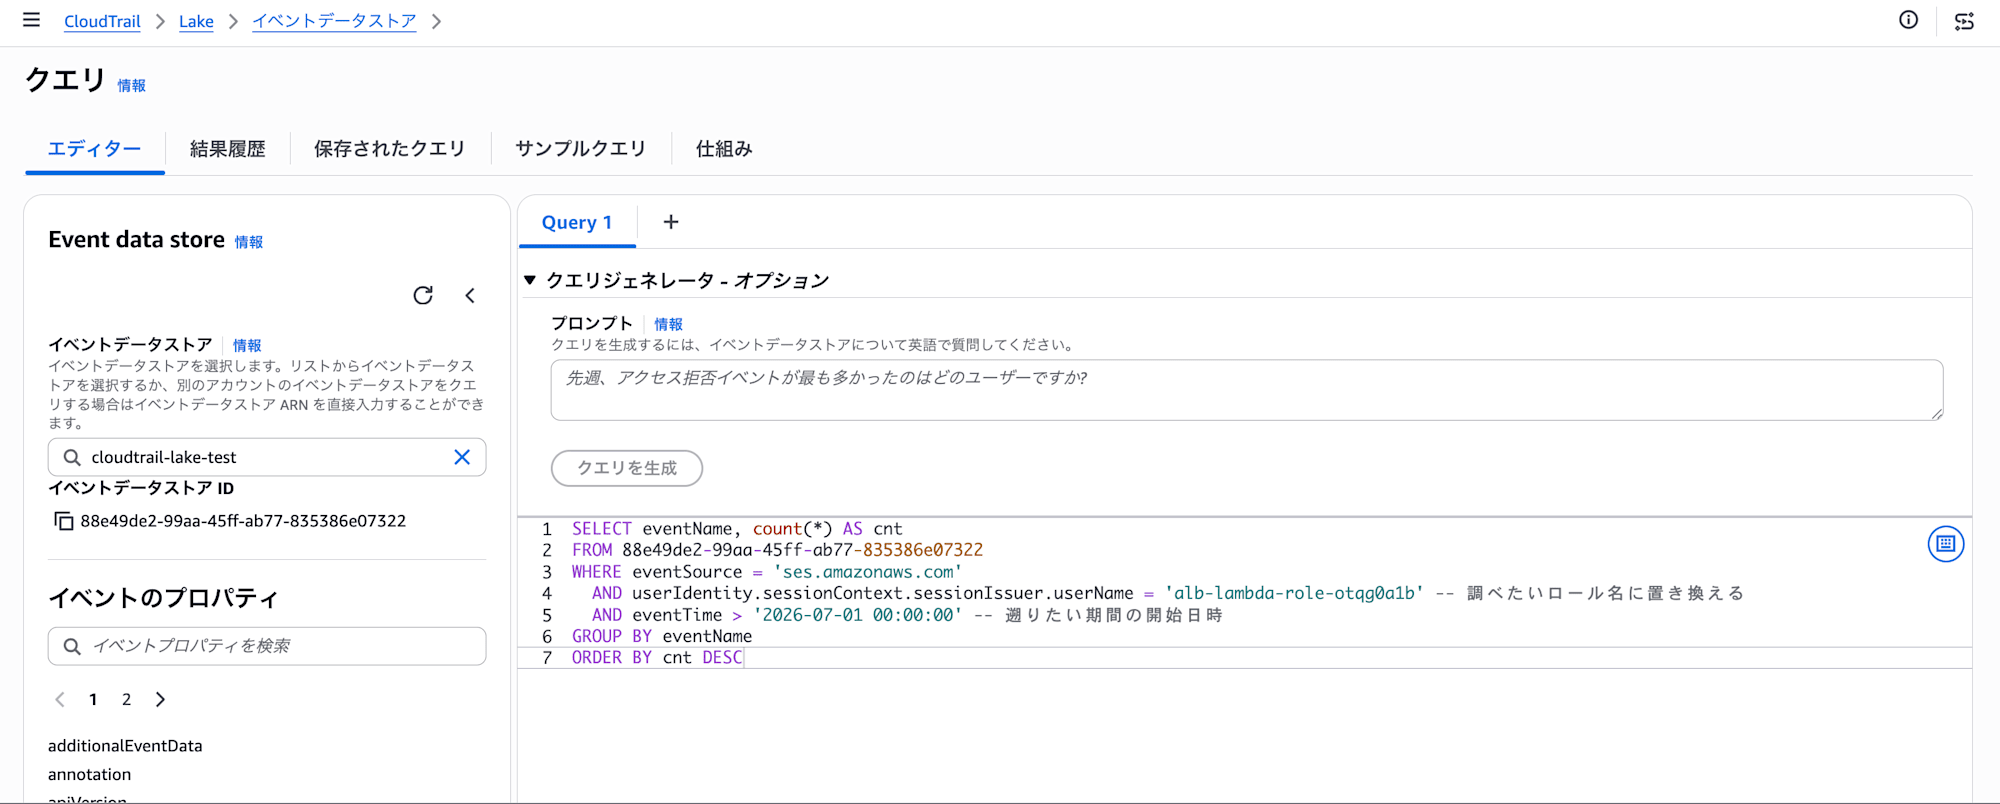Select the Query 1 tab
Screen dimensions: 2000x804
(x=577, y=222)
